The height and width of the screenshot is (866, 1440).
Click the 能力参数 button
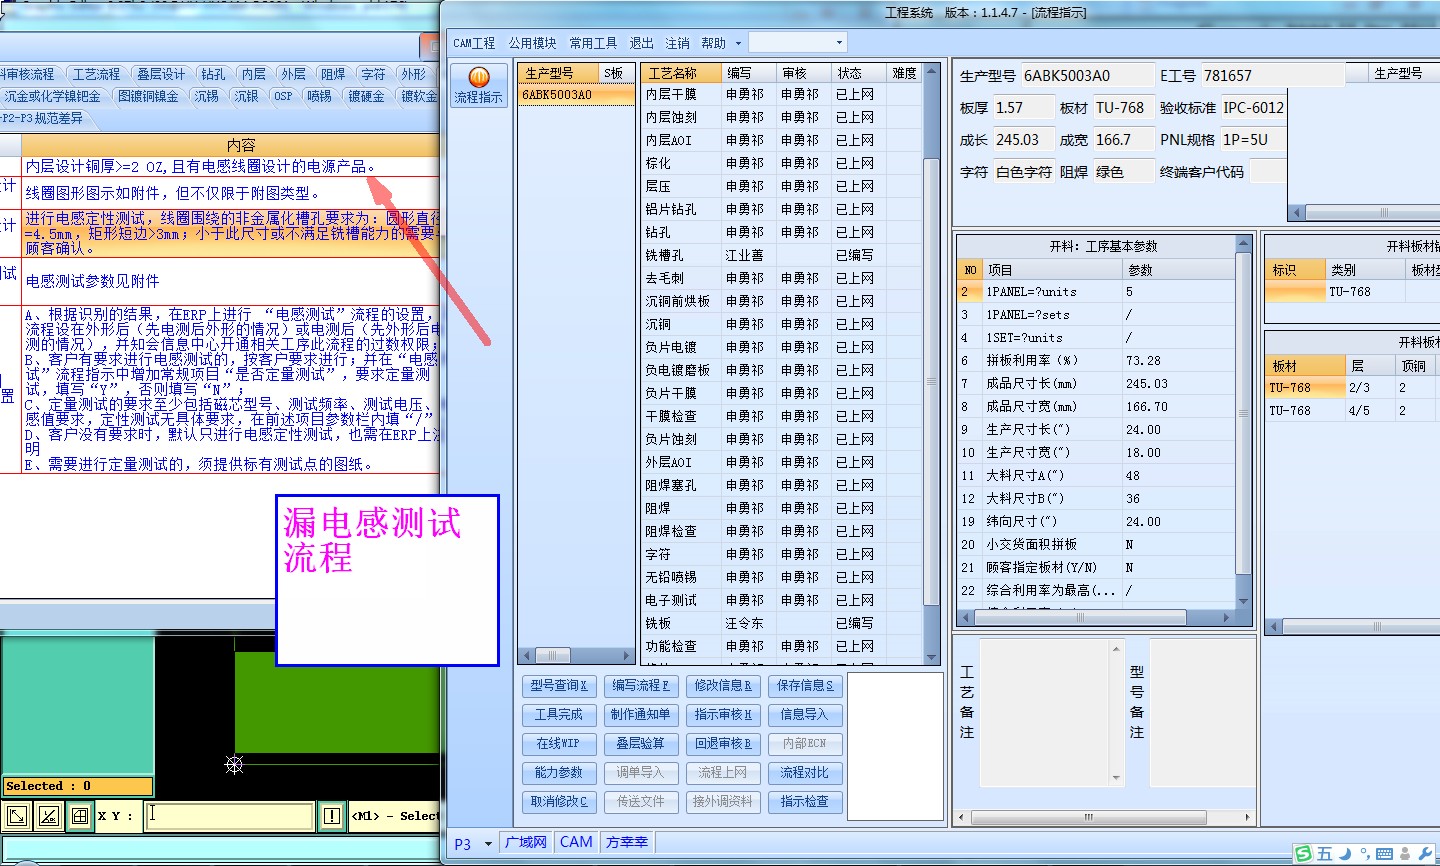tap(559, 772)
